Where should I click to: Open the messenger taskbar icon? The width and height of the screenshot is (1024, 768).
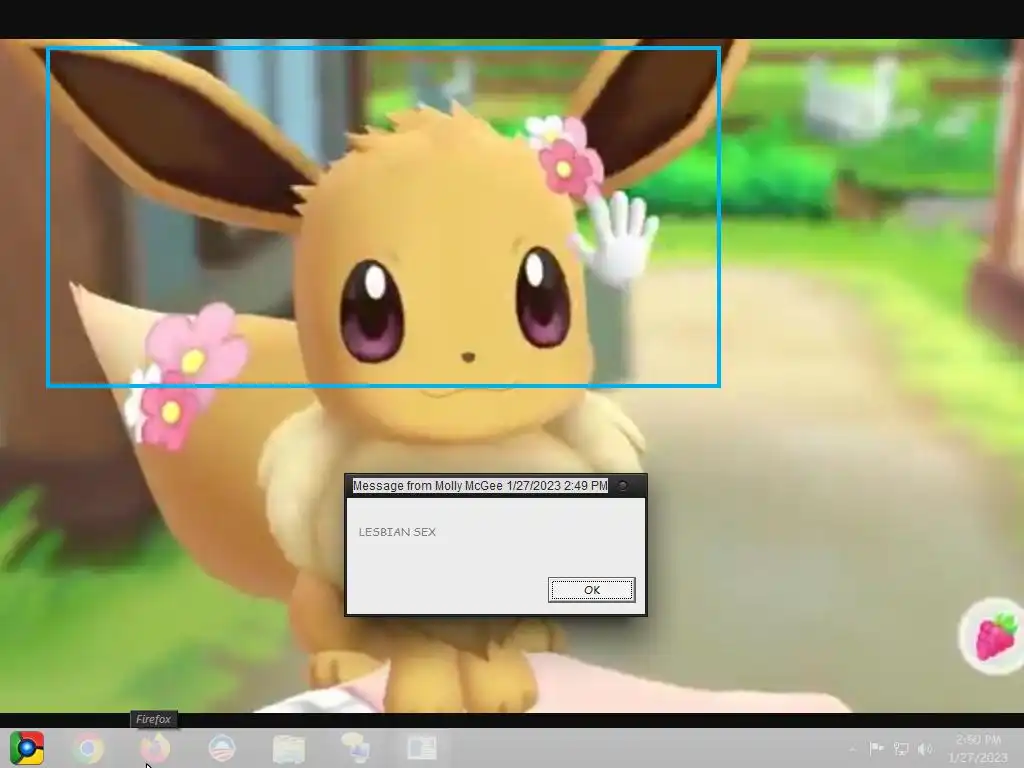[x=355, y=748]
